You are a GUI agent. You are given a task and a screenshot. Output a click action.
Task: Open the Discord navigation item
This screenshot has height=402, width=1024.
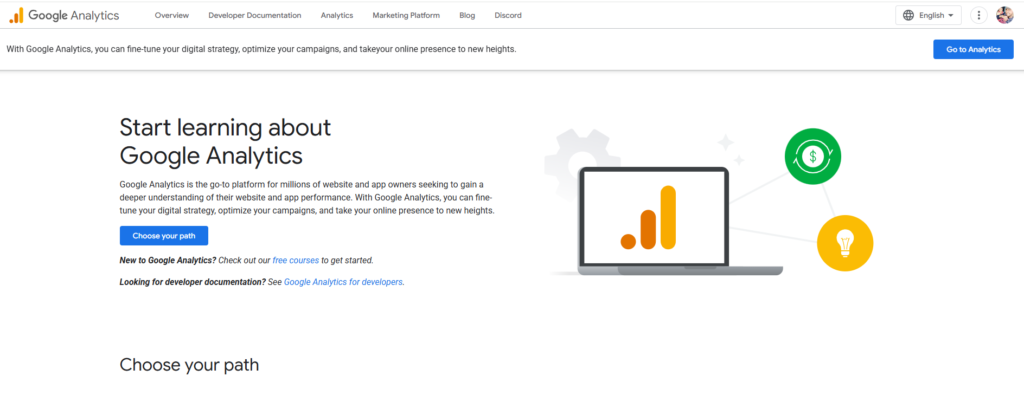pos(507,16)
